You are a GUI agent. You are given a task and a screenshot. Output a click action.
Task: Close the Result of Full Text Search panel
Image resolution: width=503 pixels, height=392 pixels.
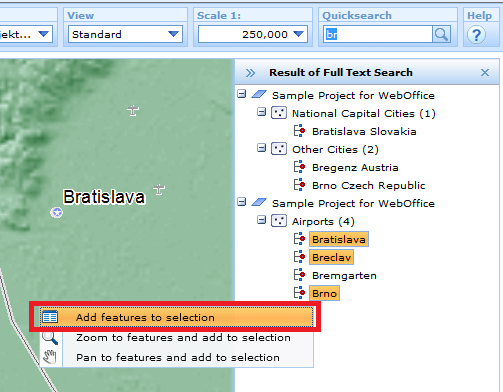pyautogui.click(x=485, y=72)
